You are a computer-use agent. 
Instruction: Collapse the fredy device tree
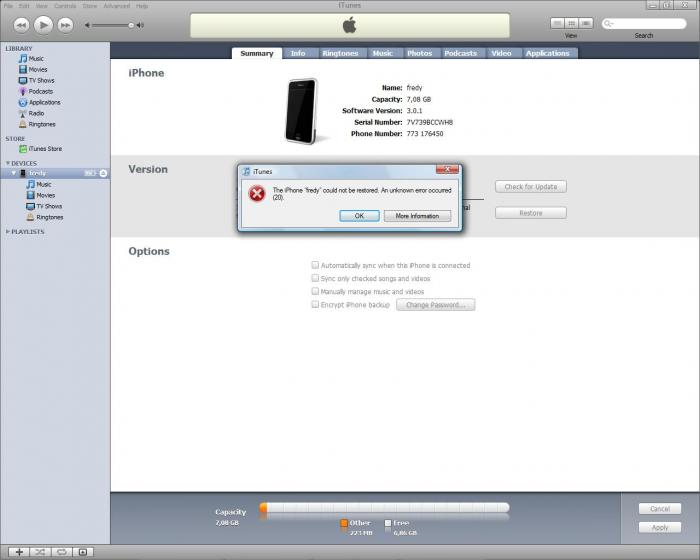[14, 173]
